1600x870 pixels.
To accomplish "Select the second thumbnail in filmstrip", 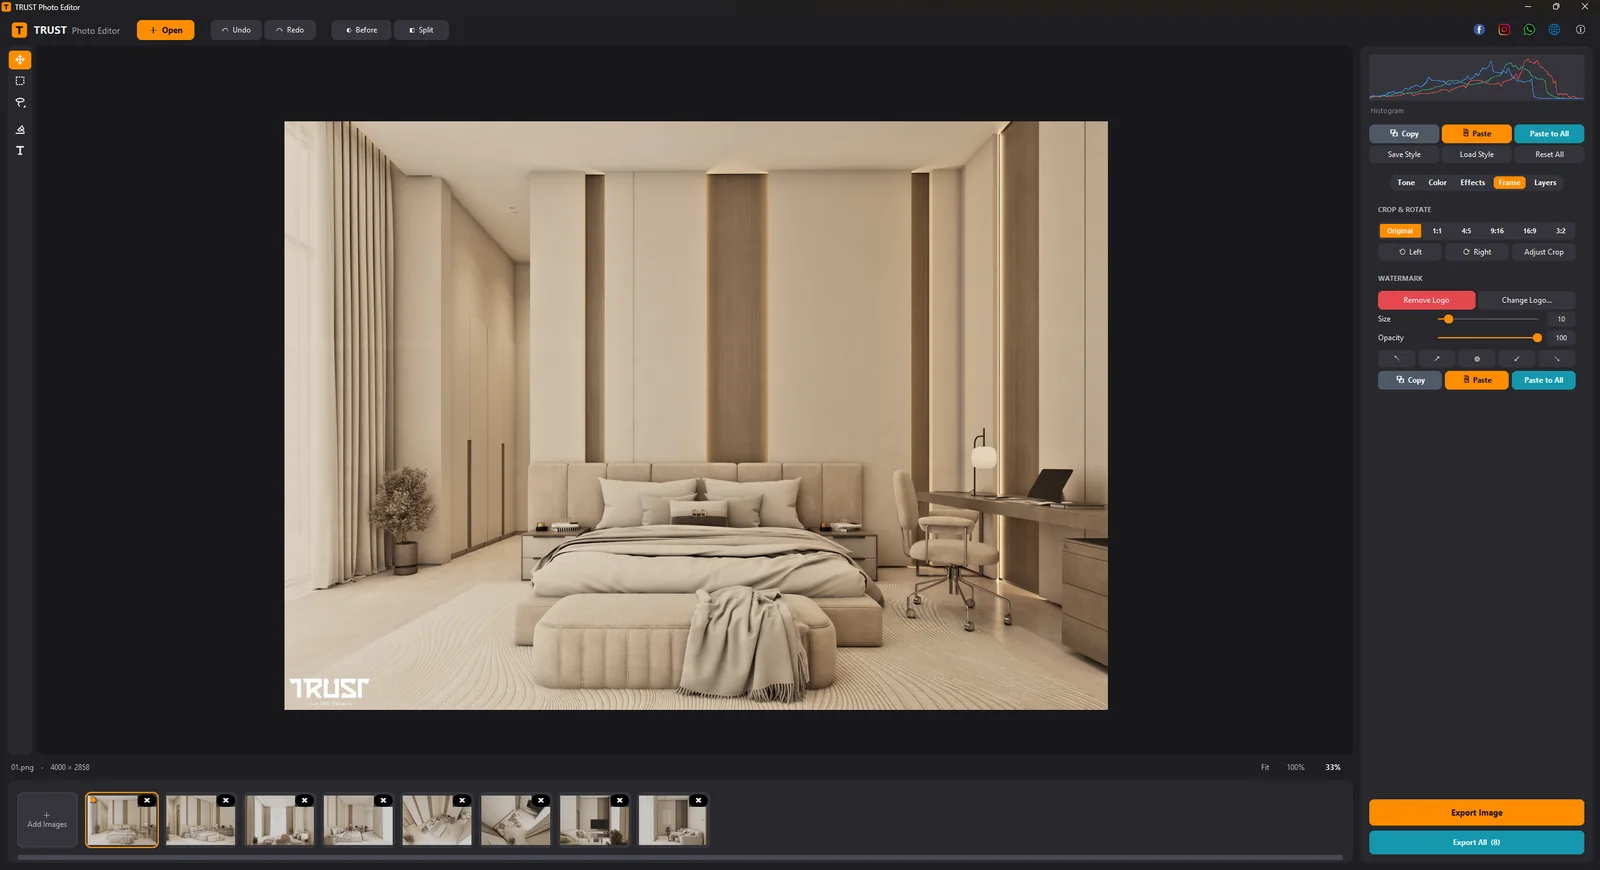I will 200,820.
